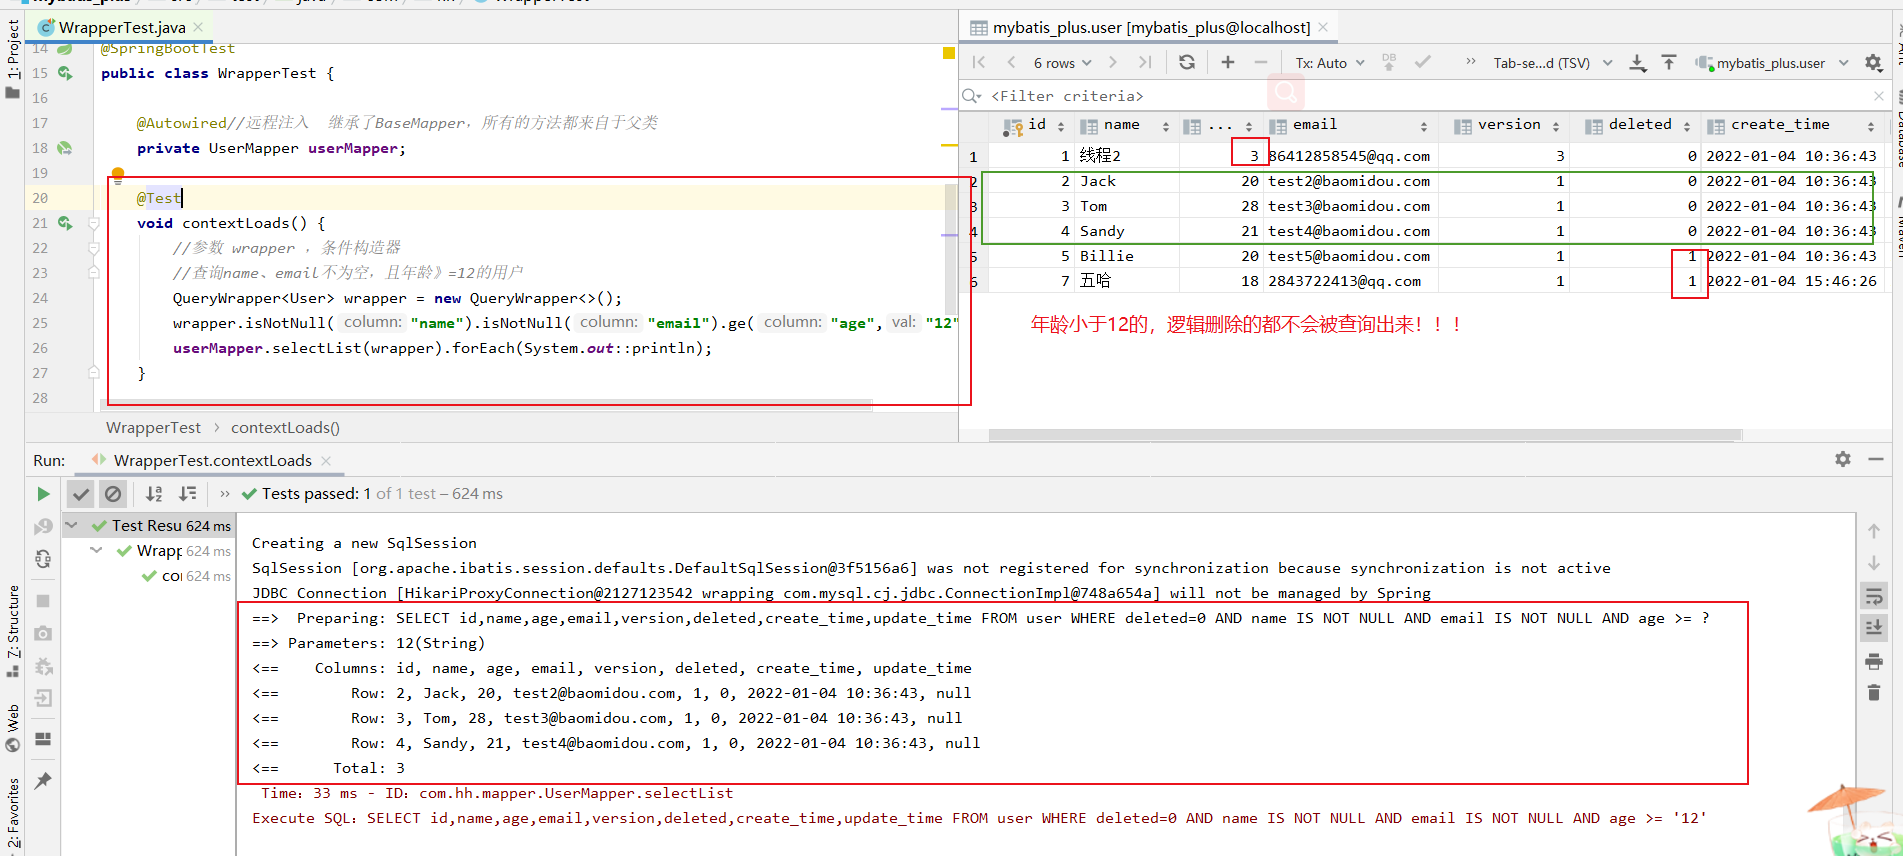Sort by the create_time column header
This screenshot has height=856, width=1903.
[1790, 125]
